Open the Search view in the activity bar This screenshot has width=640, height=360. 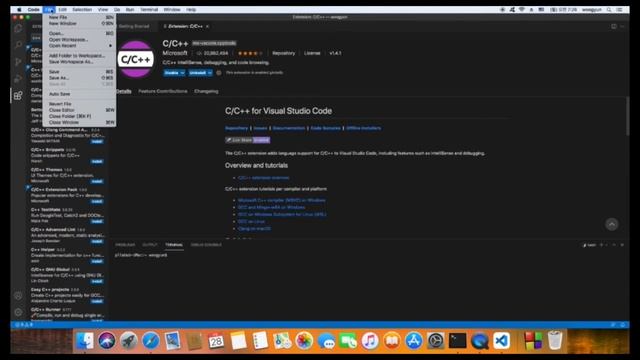[x=18, y=45]
